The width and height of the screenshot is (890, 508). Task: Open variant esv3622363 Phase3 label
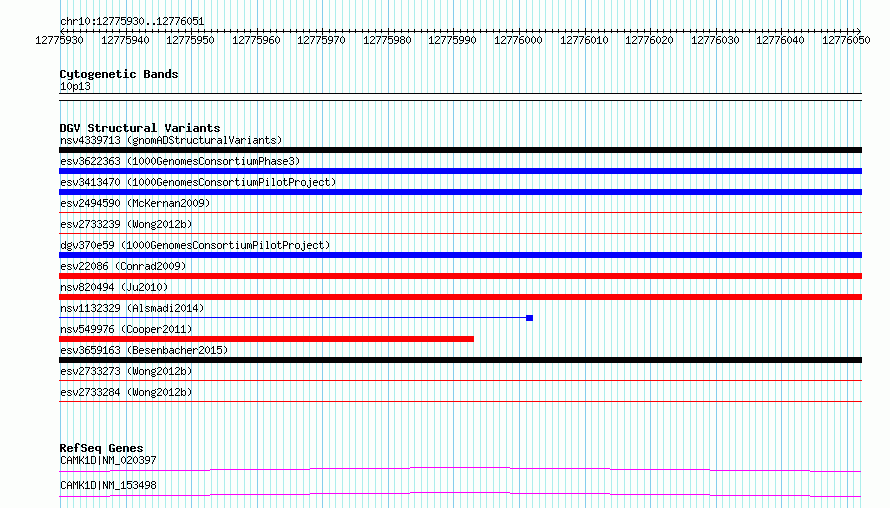[x=180, y=161]
